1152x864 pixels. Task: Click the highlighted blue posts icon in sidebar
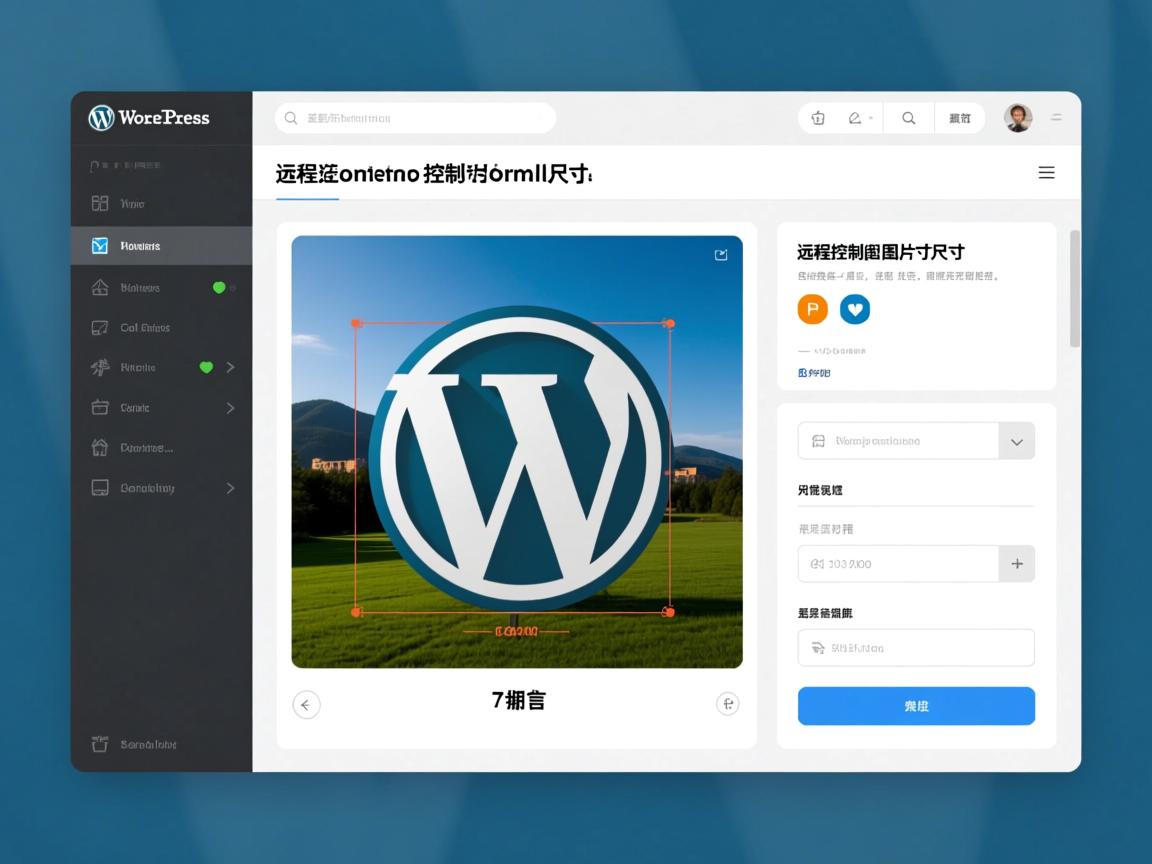[100, 245]
